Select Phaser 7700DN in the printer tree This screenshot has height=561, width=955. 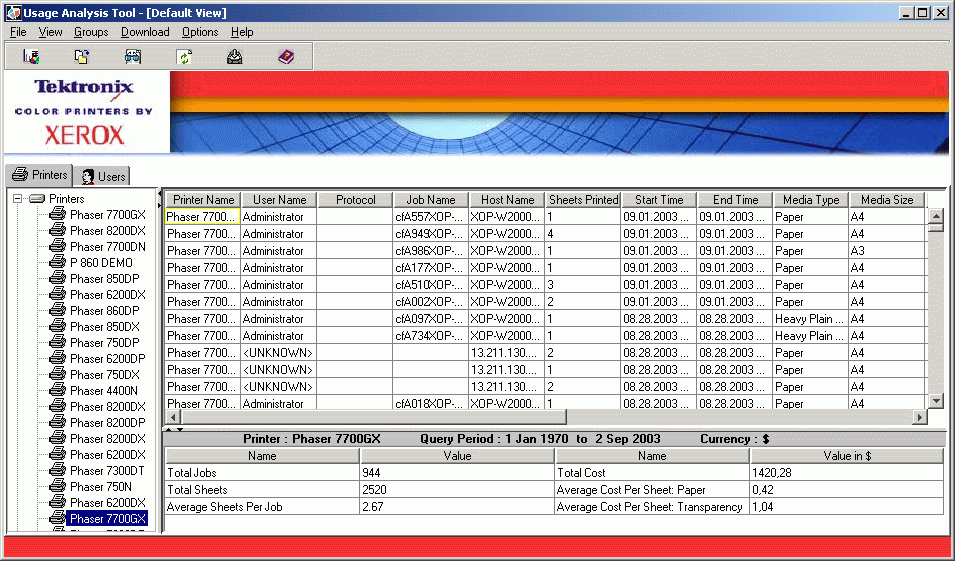tap(107, 247)
